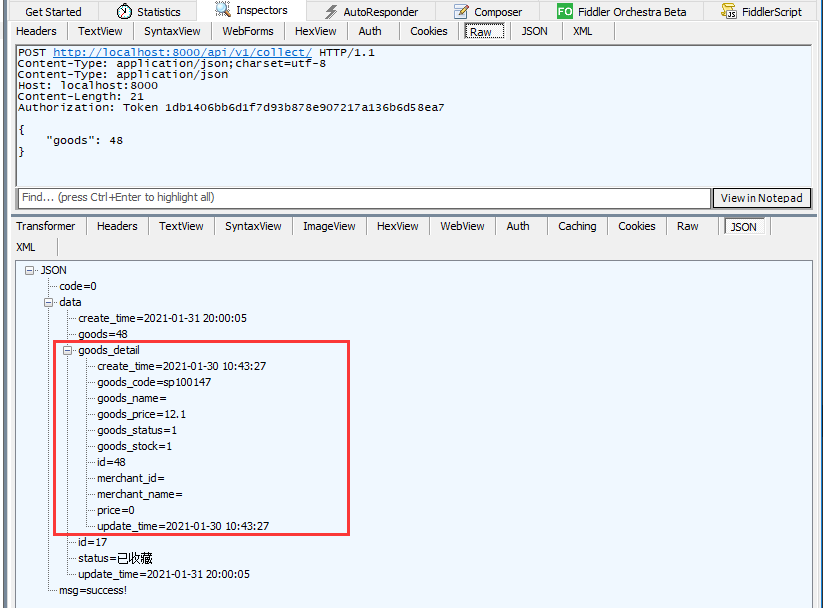823x608 pixels.
Task: Open response Cookies tab
Action: [637, 226]
